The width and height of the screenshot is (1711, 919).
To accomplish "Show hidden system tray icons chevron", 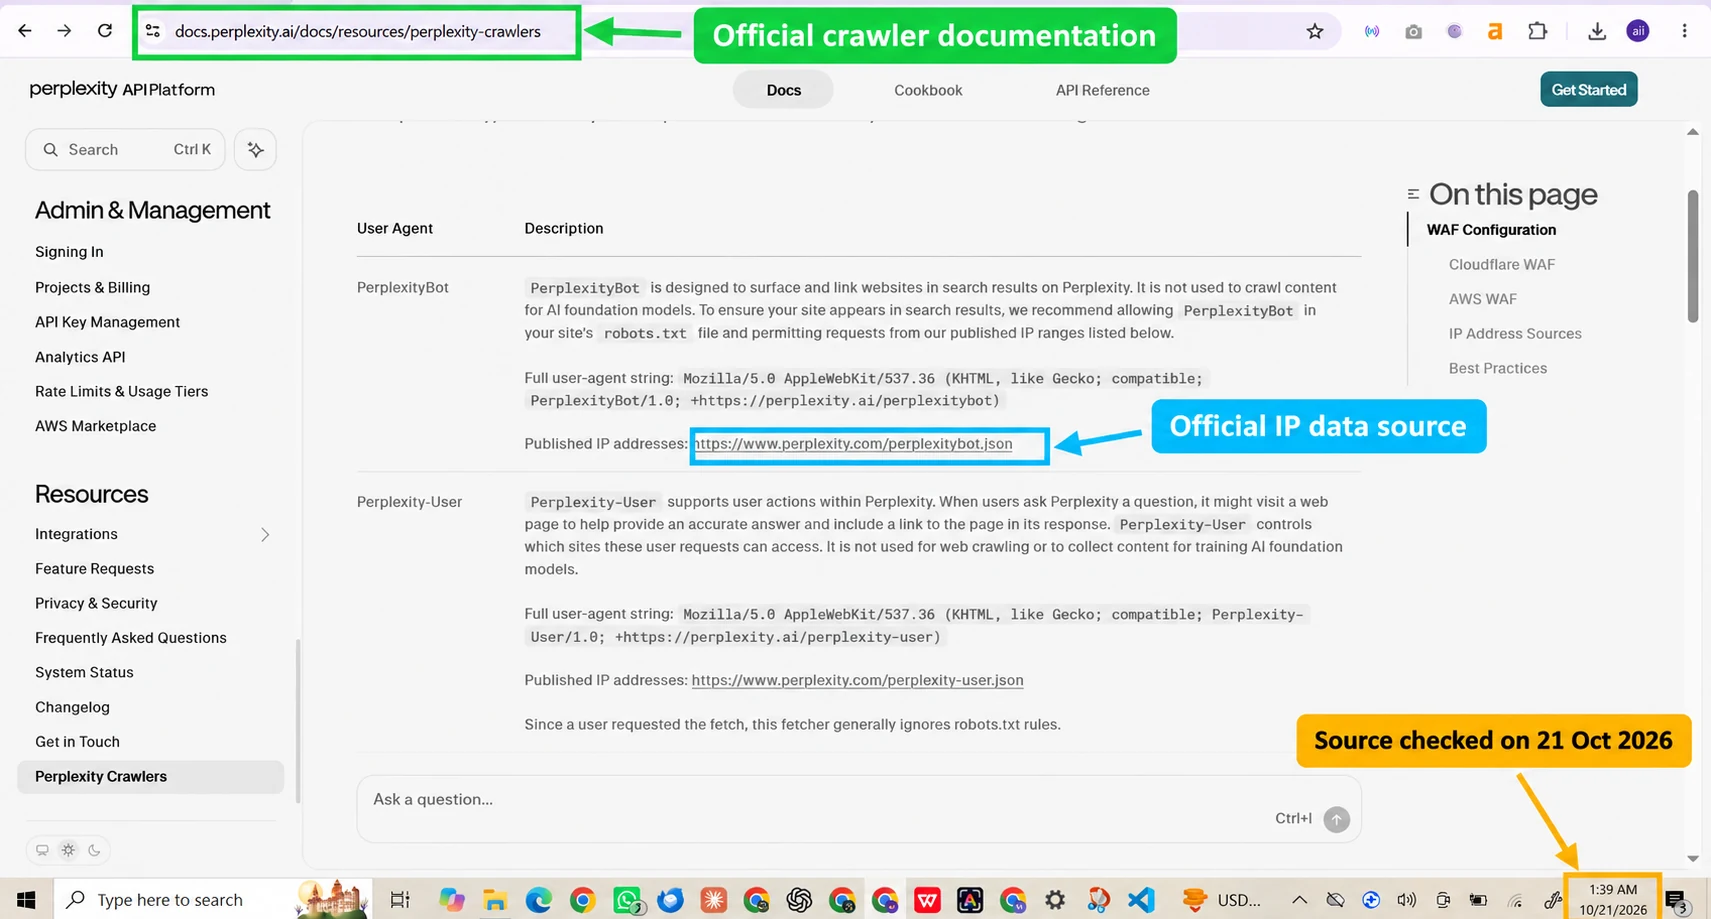I will (x=1299, y=900).
